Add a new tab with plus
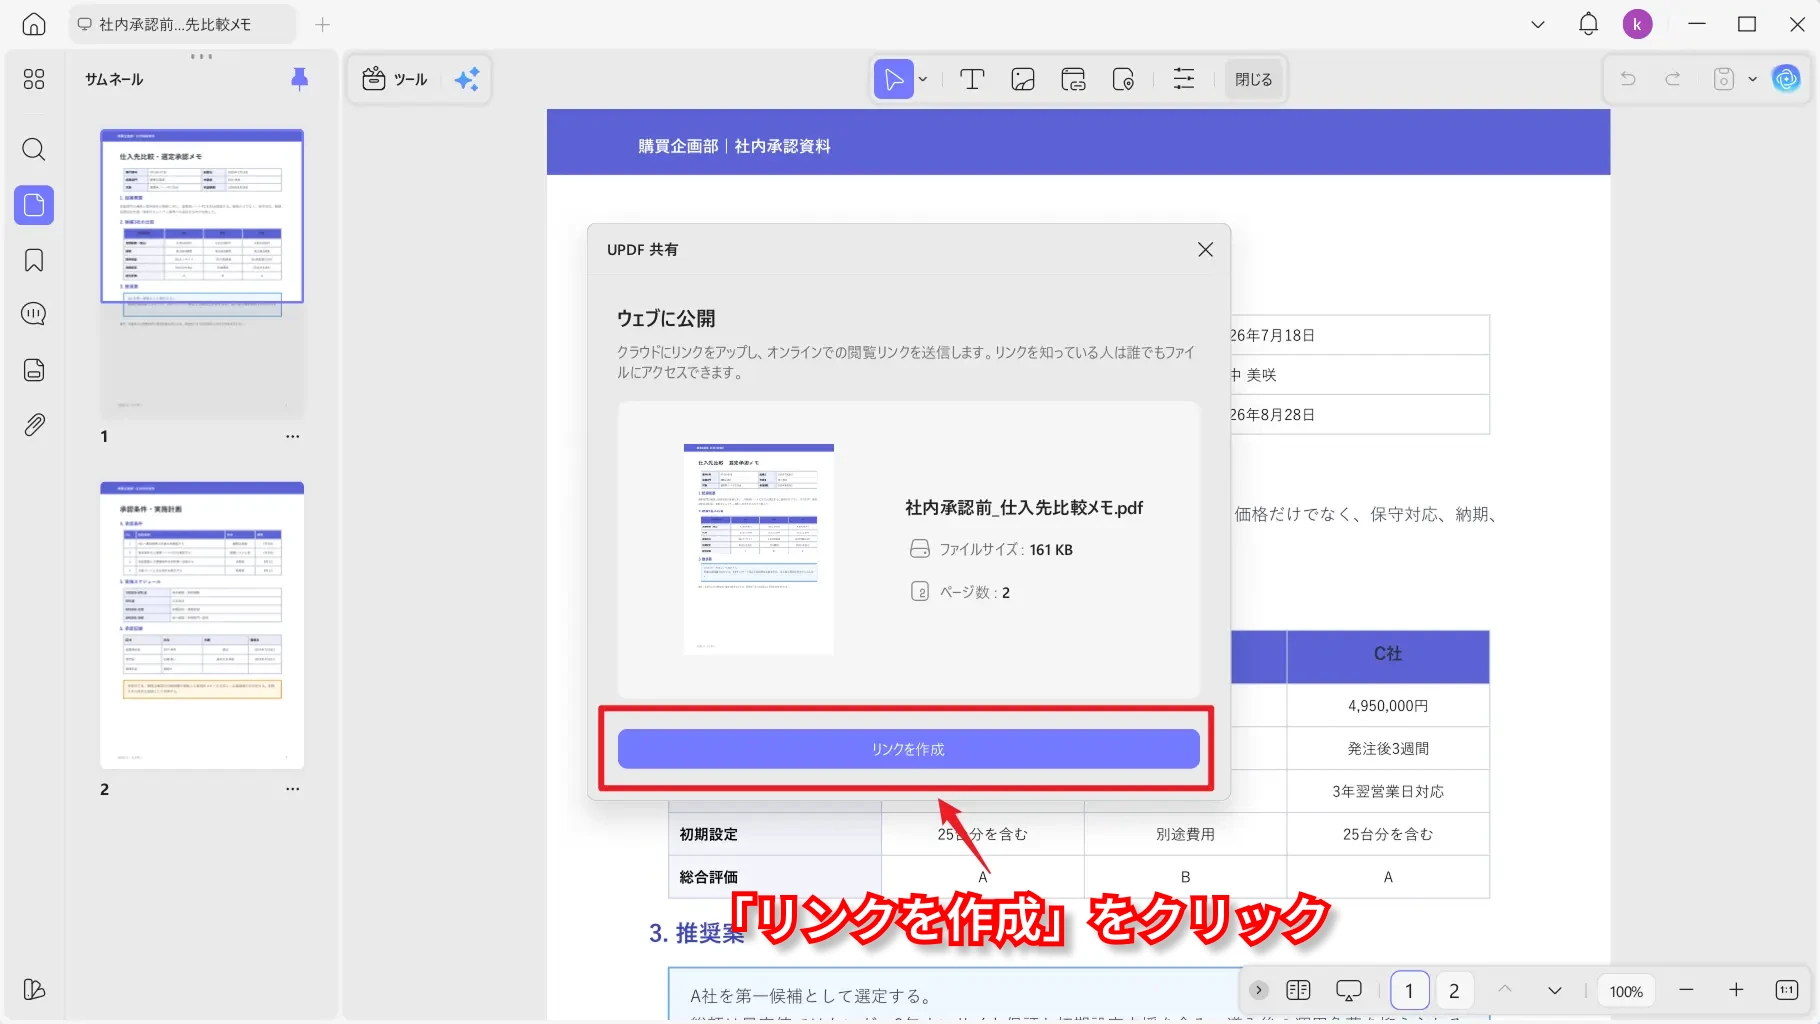This screenshot has width=1820, height=1024. click(x=322, y=24)
